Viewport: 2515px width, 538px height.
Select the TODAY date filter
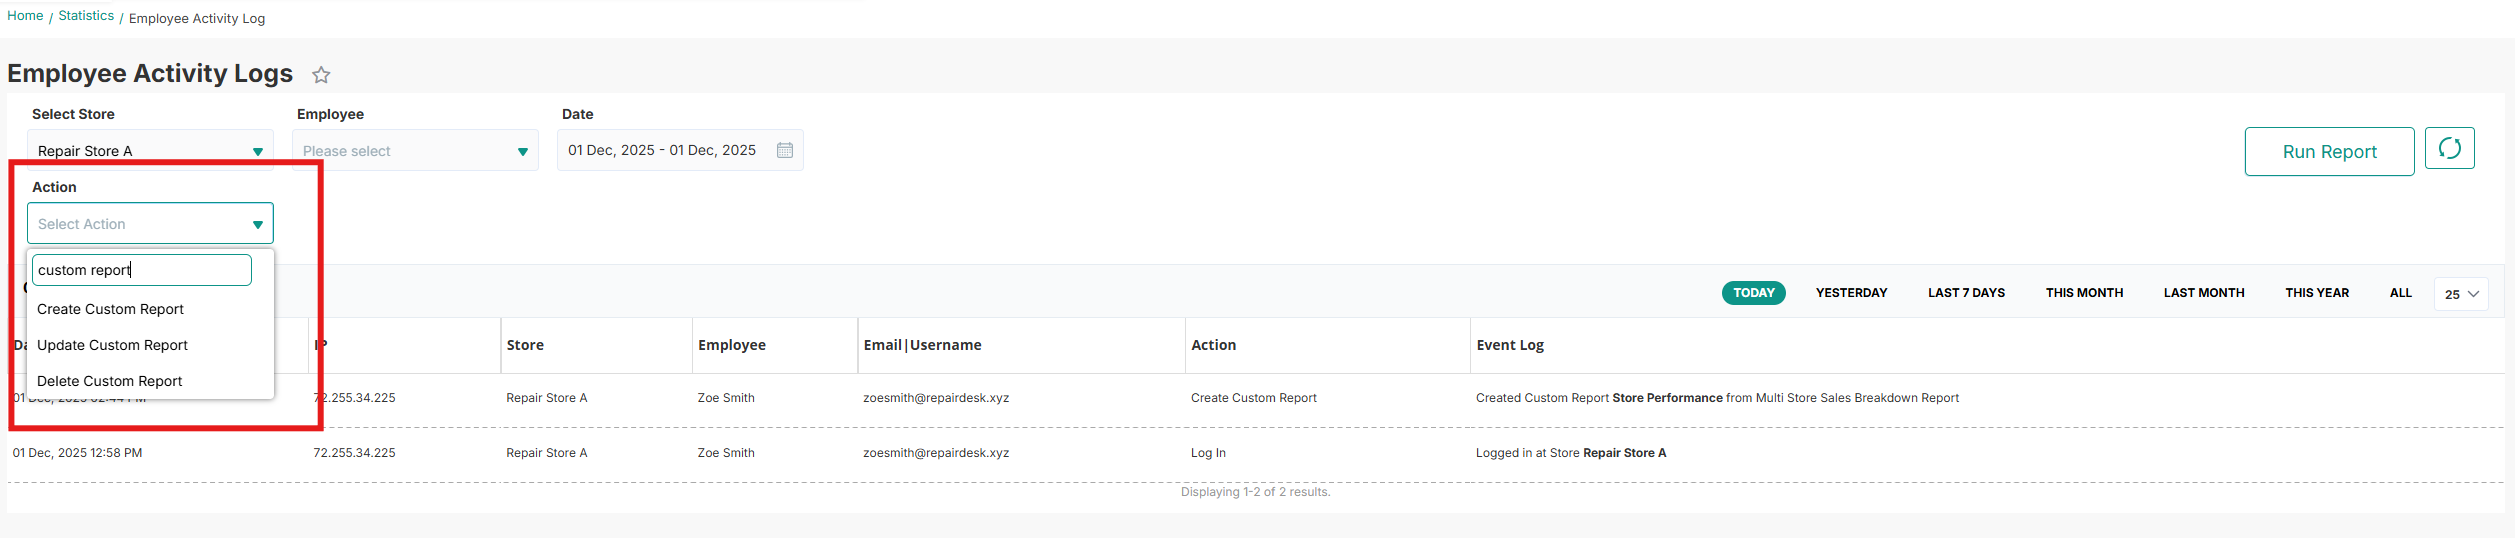1753,293
